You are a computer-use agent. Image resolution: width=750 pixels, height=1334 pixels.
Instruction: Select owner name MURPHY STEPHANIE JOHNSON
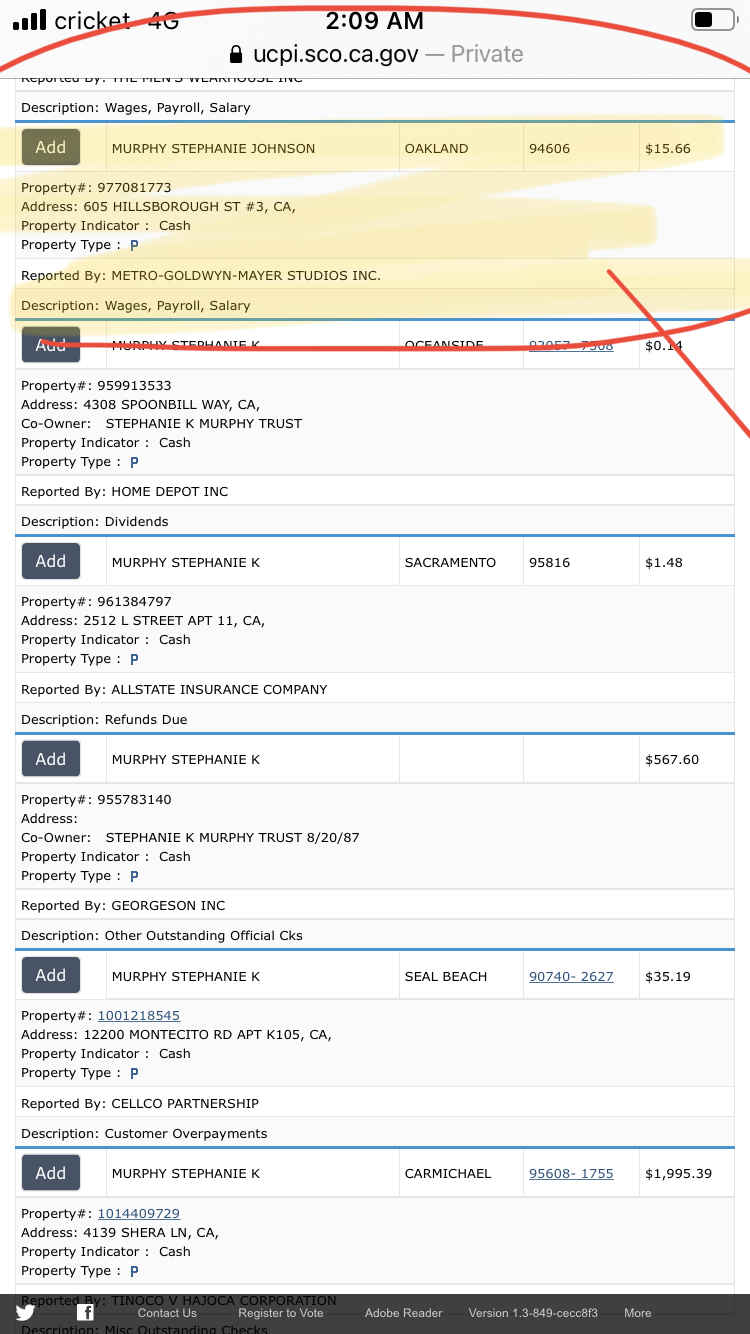click(x=213, y=149)
